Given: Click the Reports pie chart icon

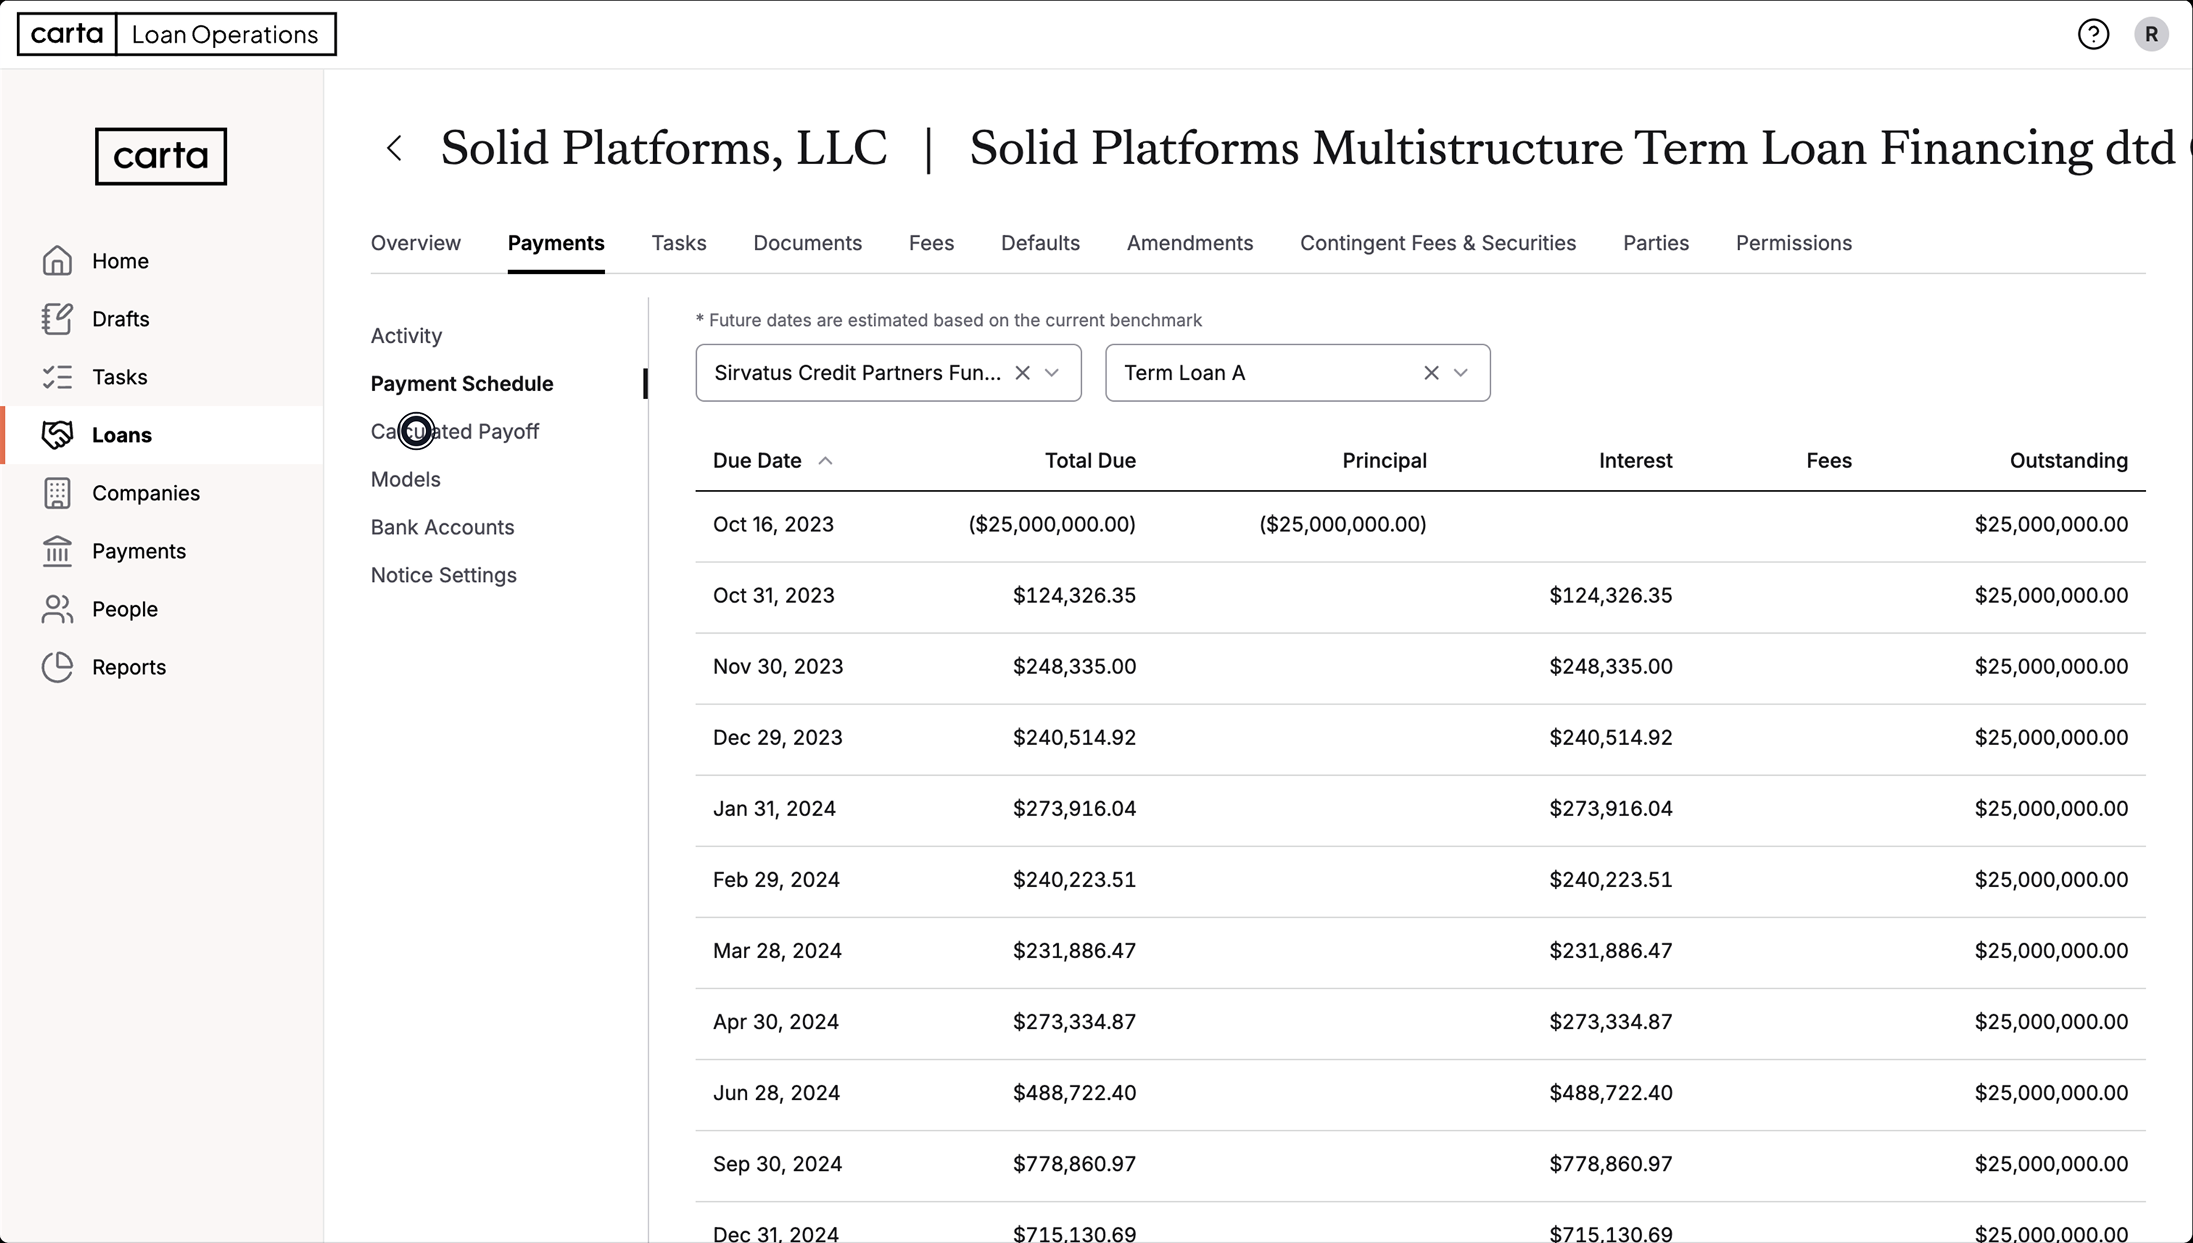Looking at the screenshot, I should click(58, 666).
